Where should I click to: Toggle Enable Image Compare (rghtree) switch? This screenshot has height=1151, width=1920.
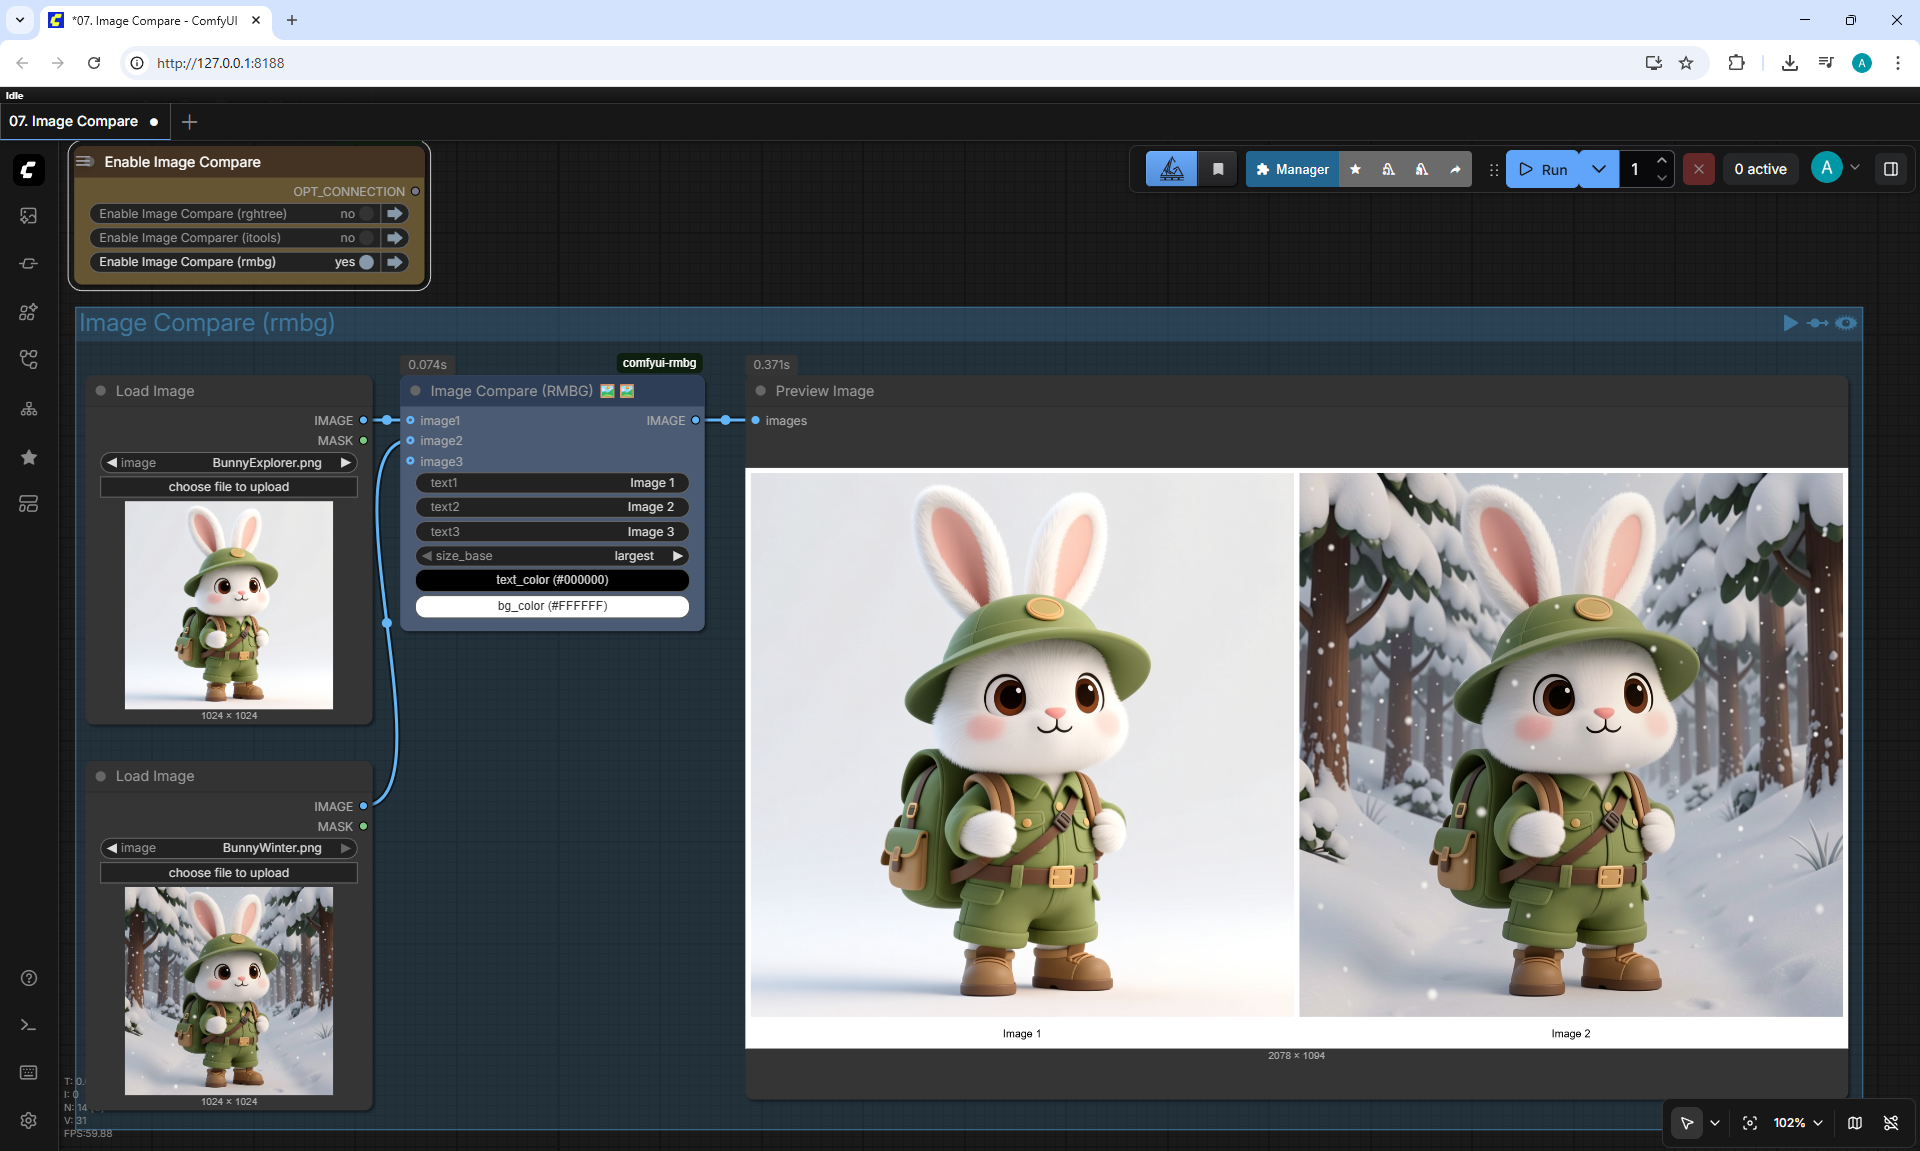pyautogui.click(x=367, y=214)
